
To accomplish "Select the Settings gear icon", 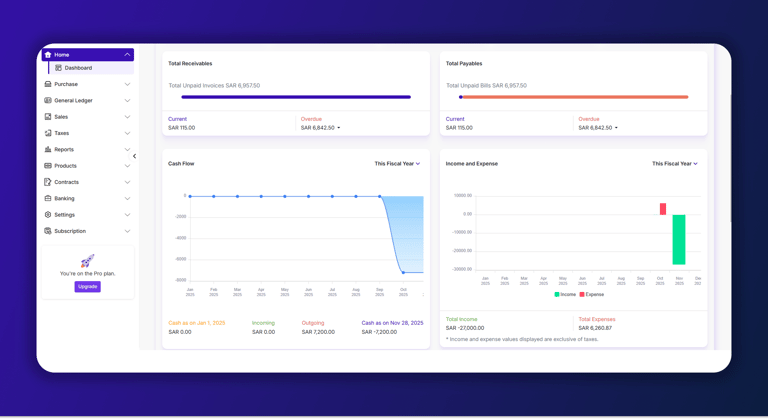I will 48,215.
